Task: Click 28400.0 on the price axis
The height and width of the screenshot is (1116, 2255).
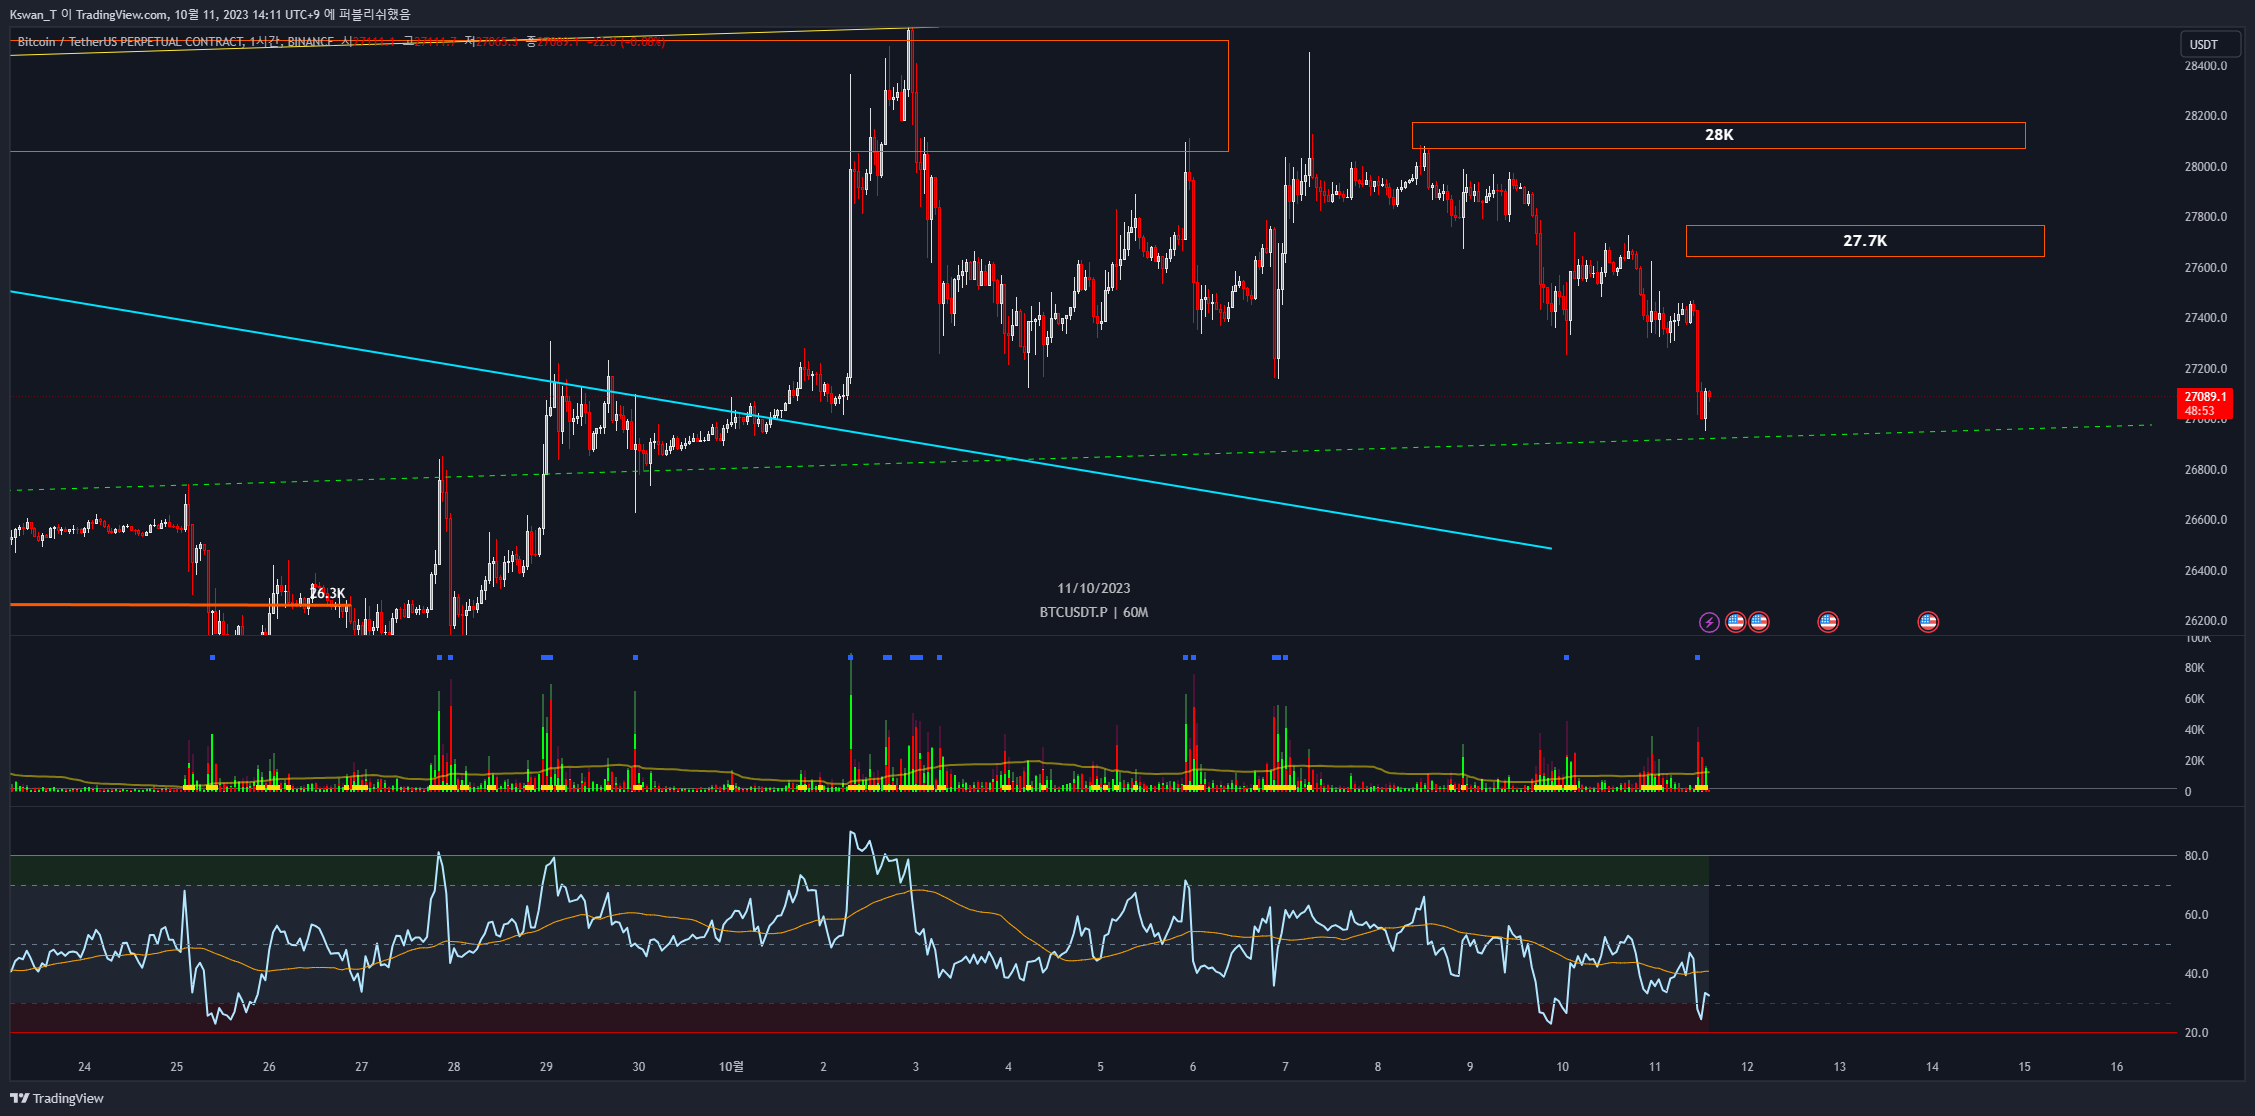Action: pos(2206,66)
